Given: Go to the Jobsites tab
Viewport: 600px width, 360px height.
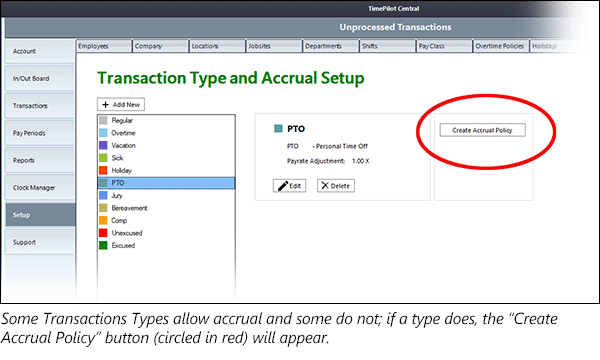Looking at the screenshot, I should click(x=274, y=46).
